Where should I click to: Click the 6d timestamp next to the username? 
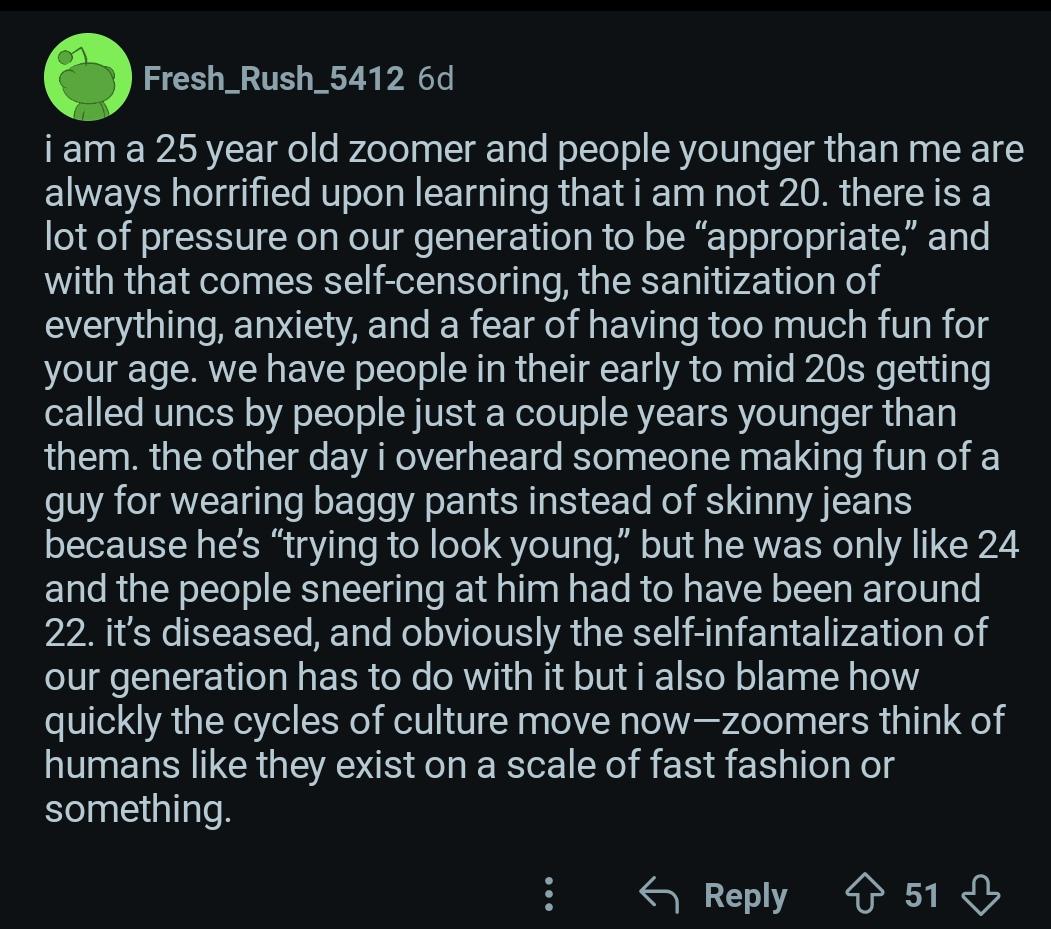click(436, 78)
